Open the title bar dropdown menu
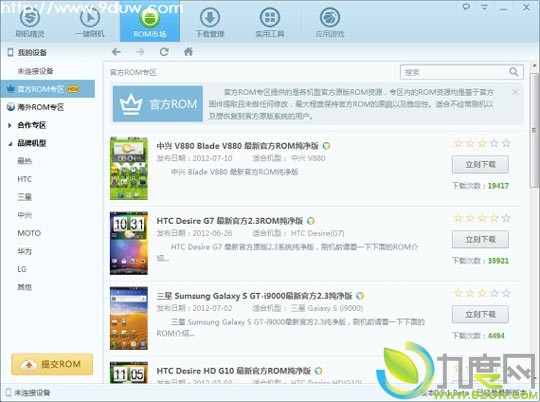This screenshot has height=402, width=540. [485, 7]
